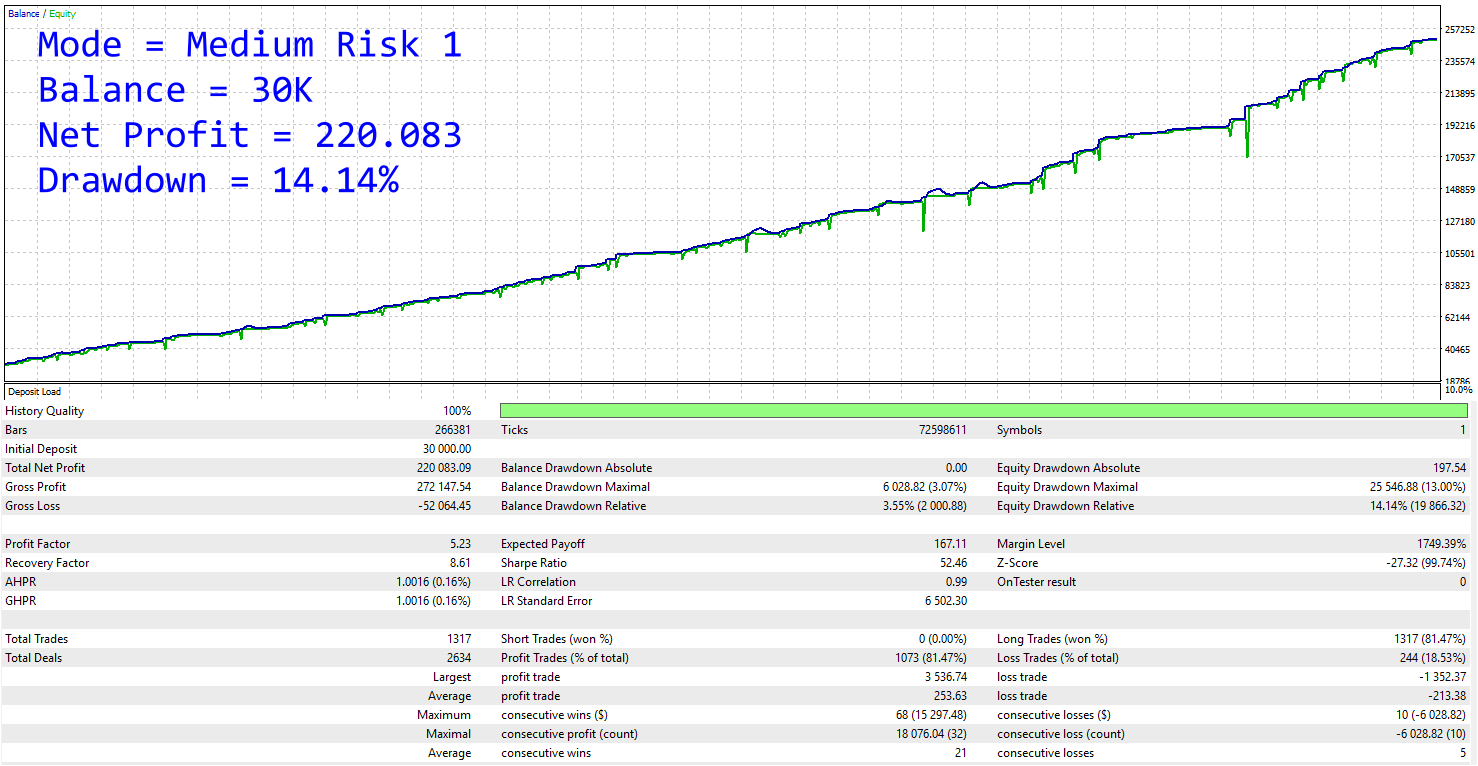Viewport: 1478px width, 766px height.
Task: Click the Z-Score value '-27.32 (99.74%)'
Action: pos(1426,563)
